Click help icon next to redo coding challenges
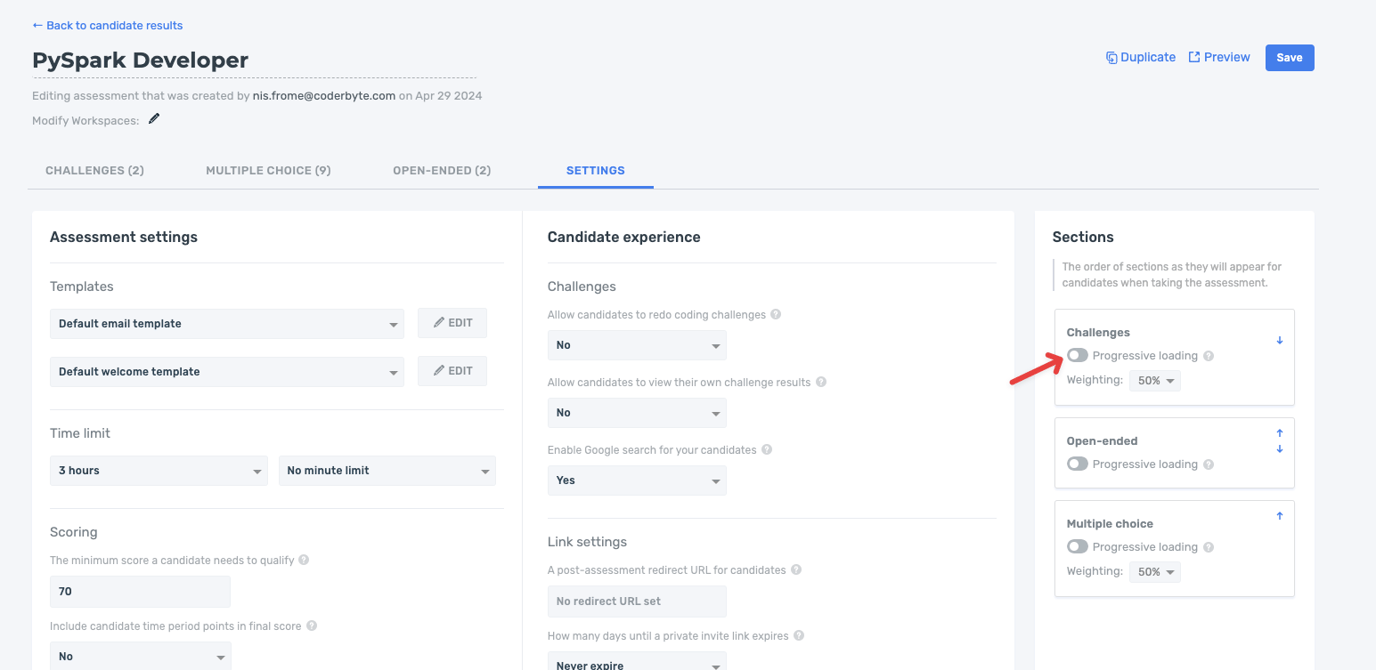Image resolution: width=1376 pixels, height=670 pixels. [x=776, y=314]
